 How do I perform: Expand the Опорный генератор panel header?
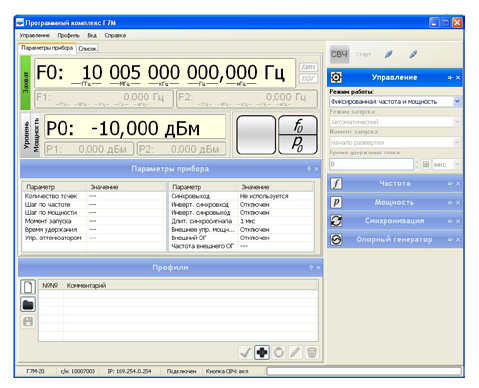tap(395, 239)
